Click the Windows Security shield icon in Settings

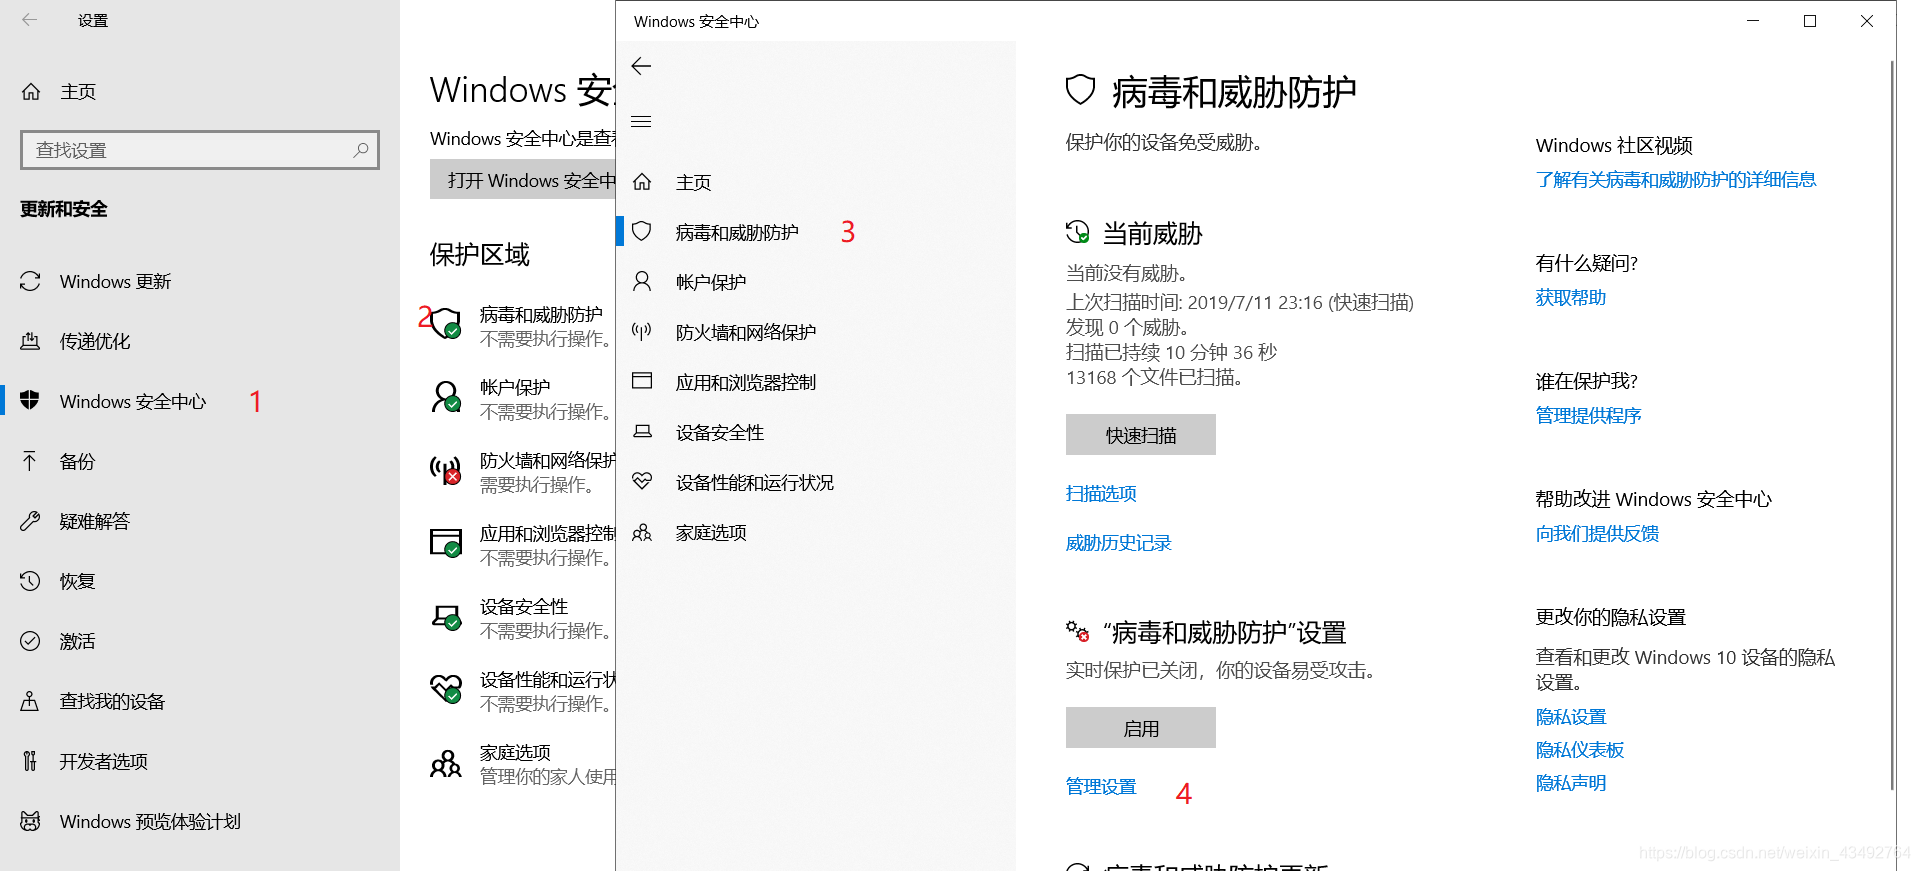30,401
